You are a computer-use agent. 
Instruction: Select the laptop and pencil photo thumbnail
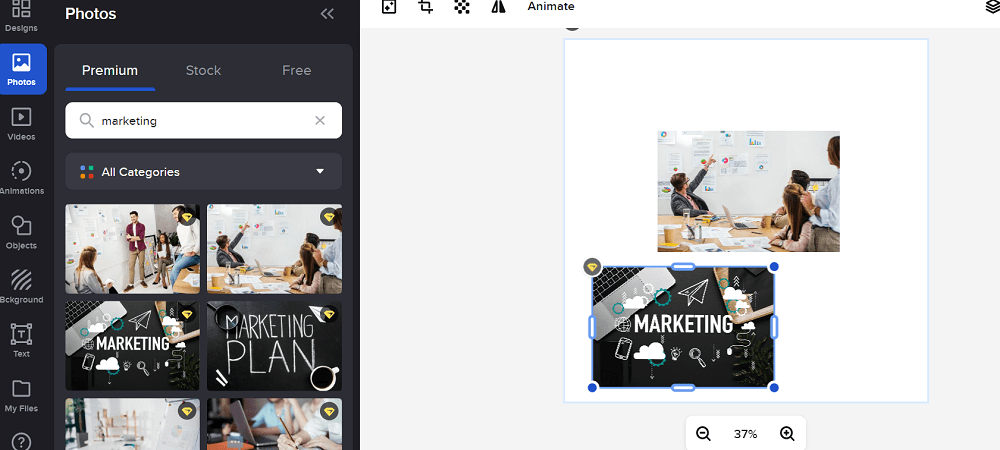click(274, 424)
